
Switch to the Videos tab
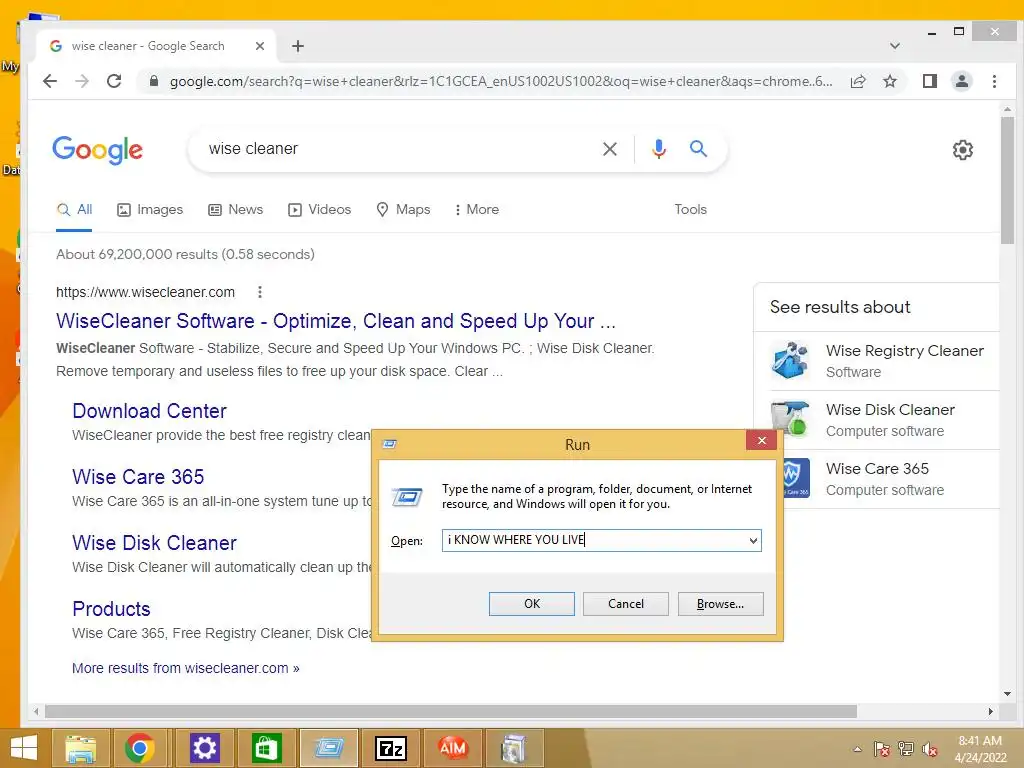point(320,210)
